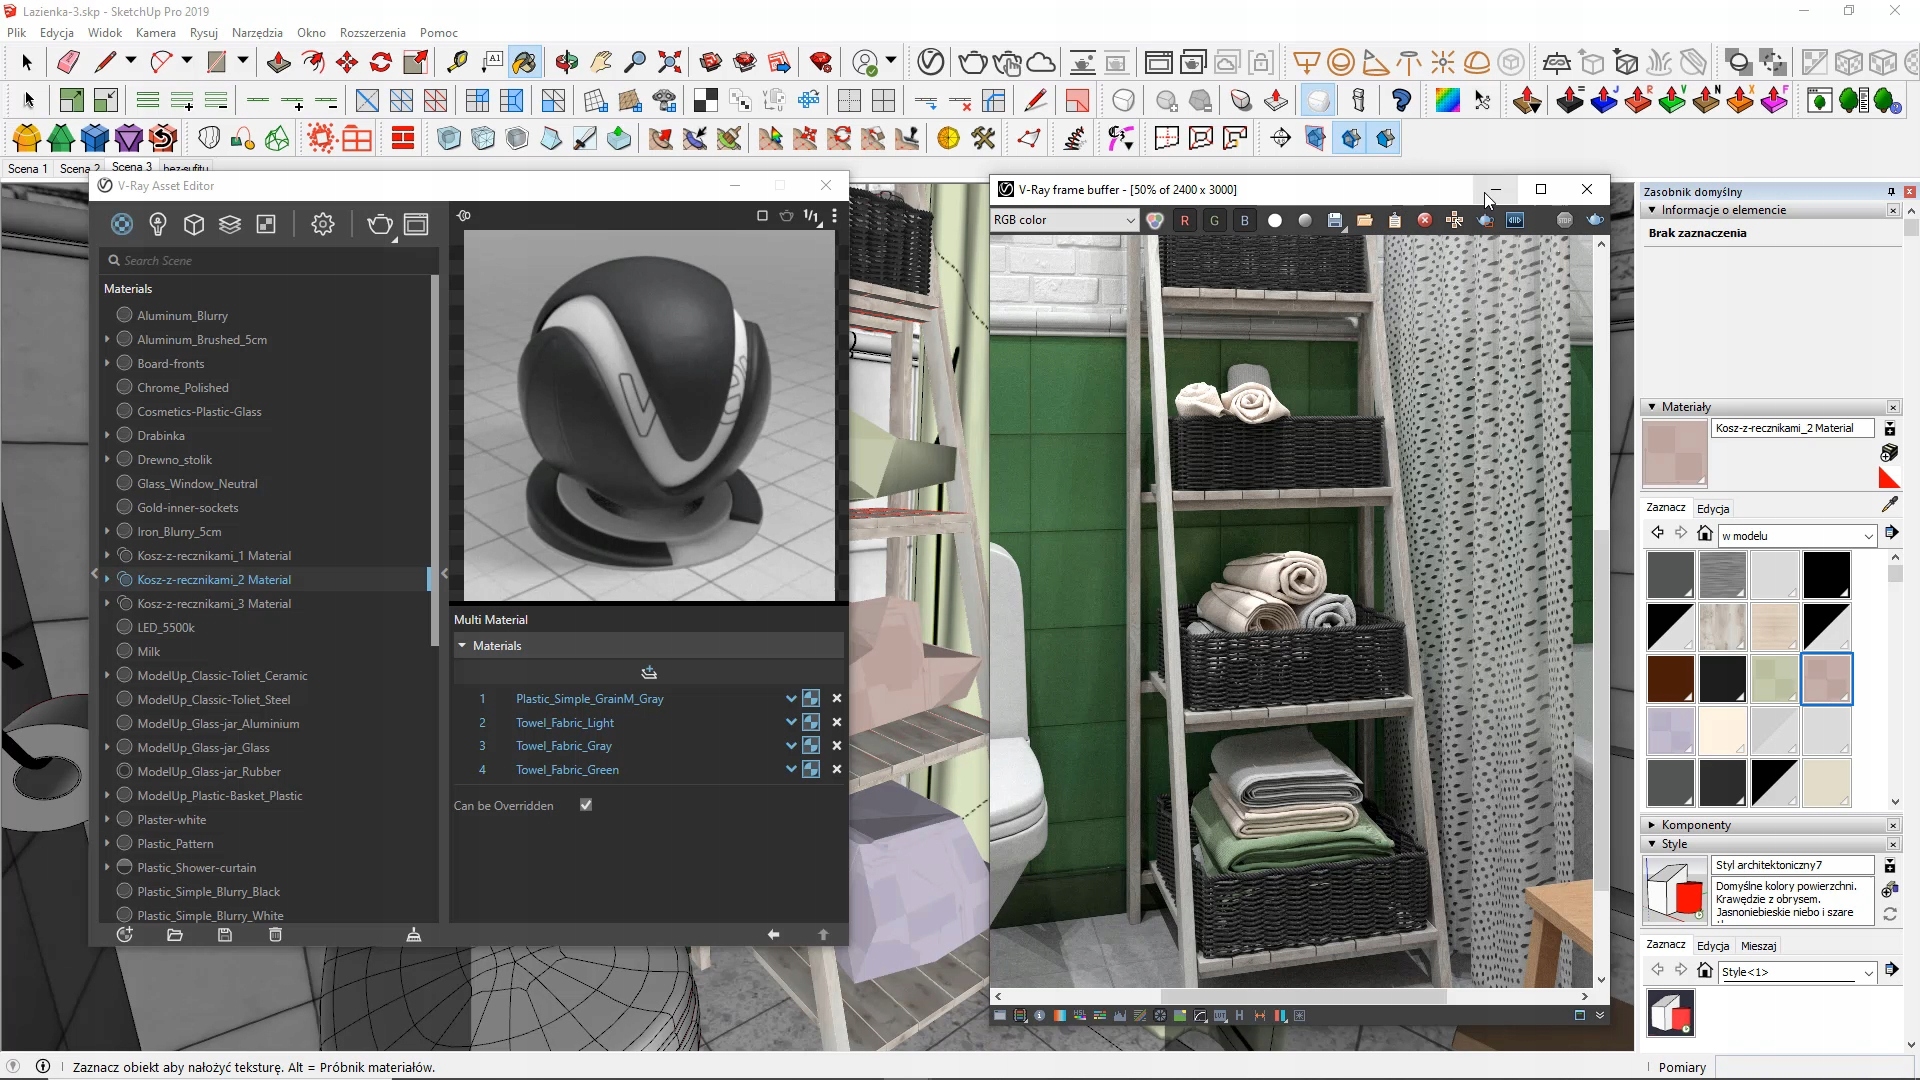This screenshot has width=1920, height=1080.
Task: Toggle the blue channel in frame buffer
Action: 1245,220
